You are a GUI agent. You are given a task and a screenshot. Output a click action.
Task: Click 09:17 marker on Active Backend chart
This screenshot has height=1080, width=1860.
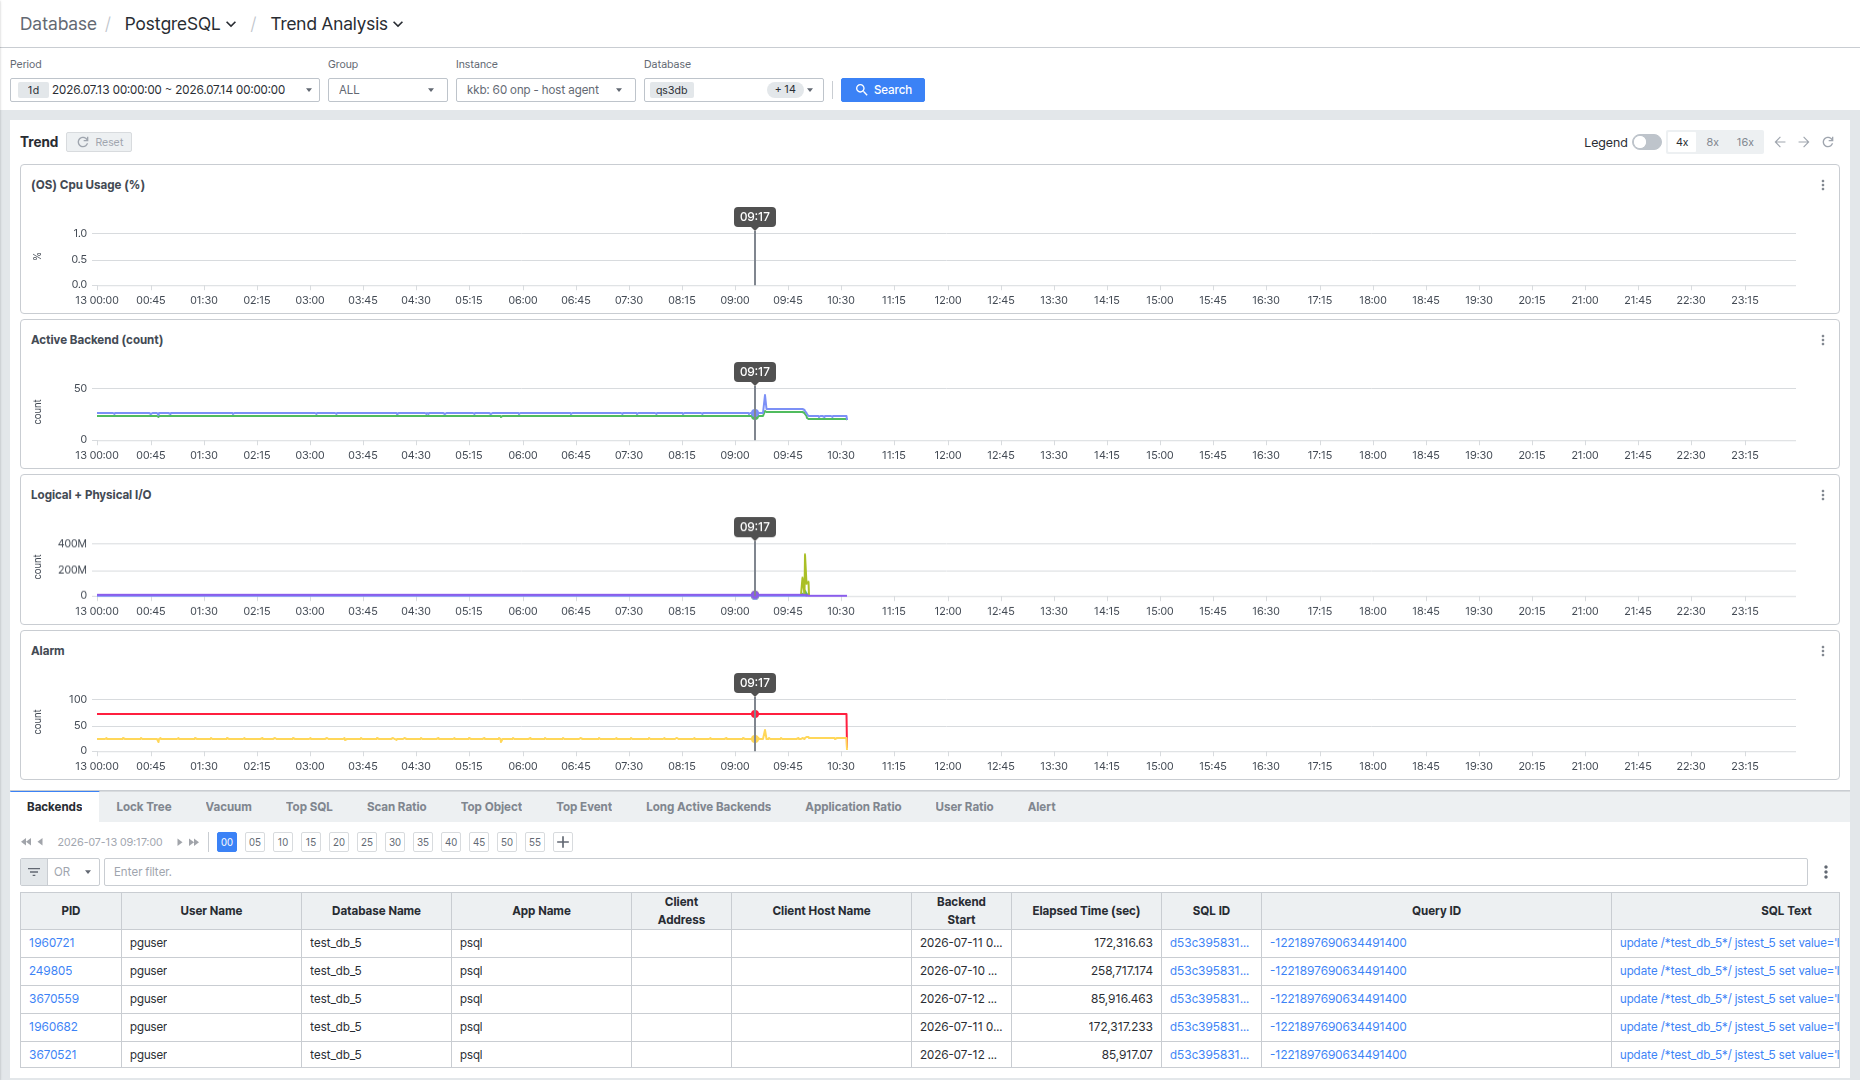(755, 372)
